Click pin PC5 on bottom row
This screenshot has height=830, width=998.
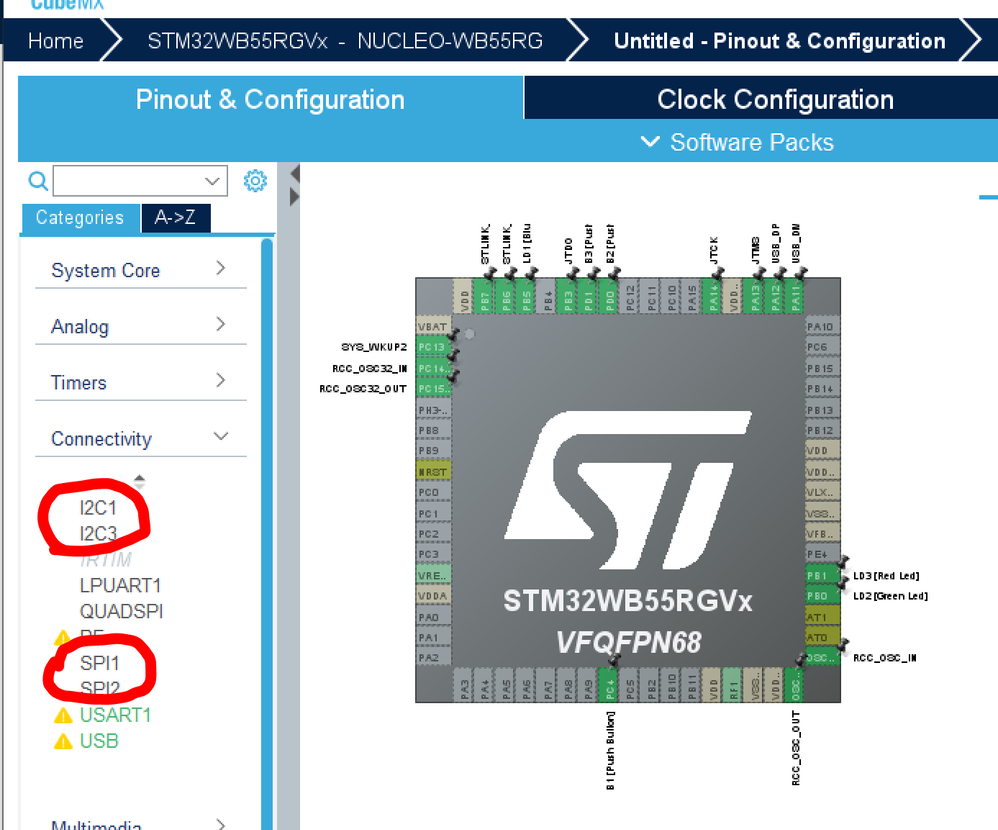click(630, 686)
